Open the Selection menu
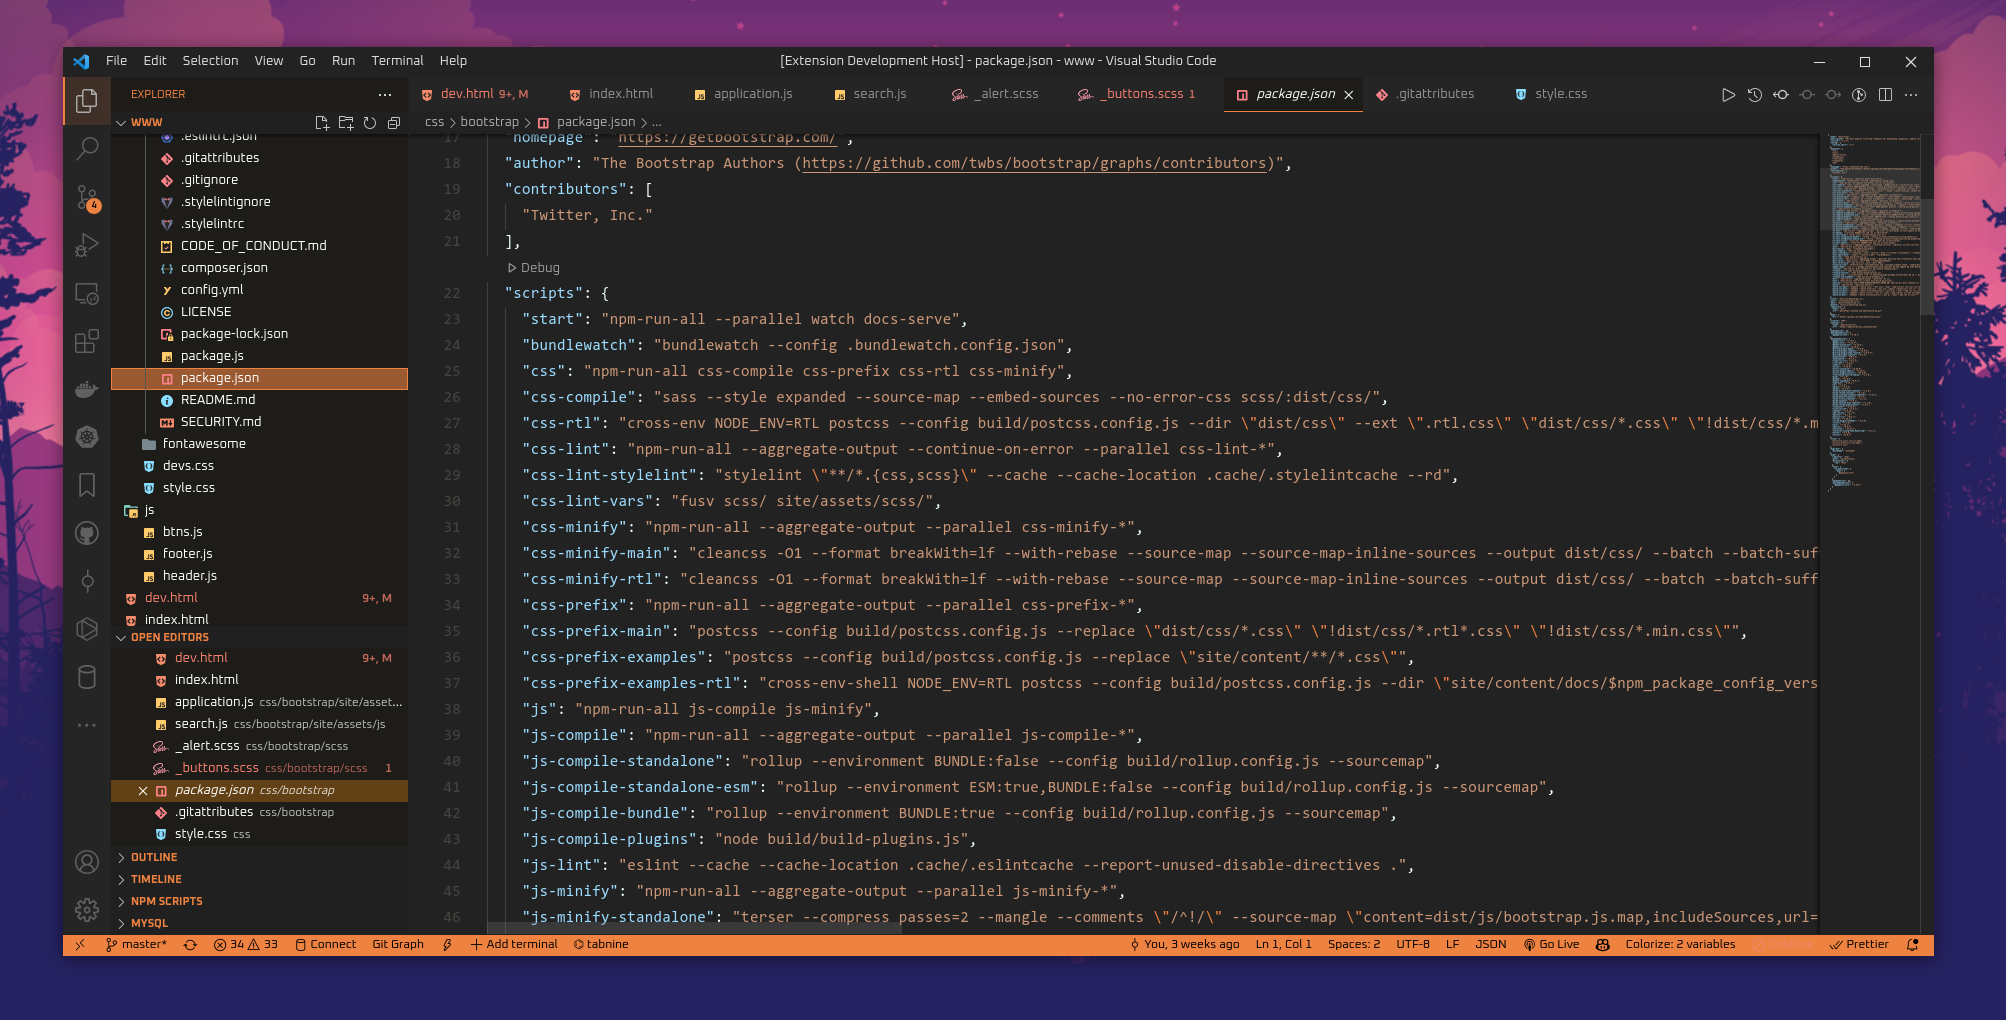 [x=210, y=61]
